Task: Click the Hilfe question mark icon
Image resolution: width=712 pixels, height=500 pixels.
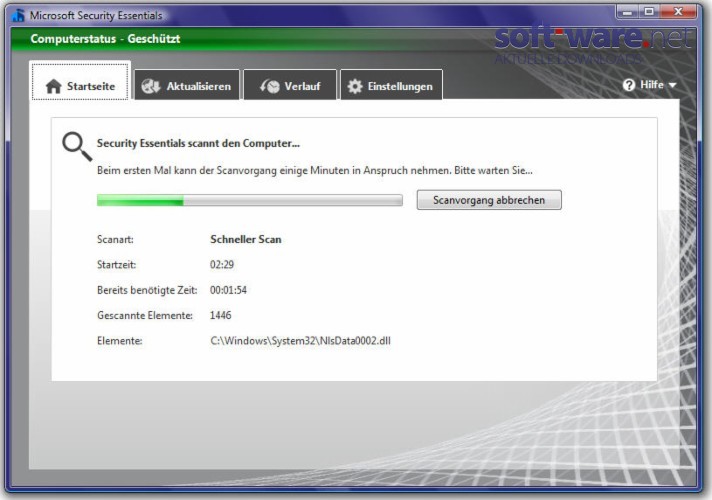Action: tap(629, 85)
